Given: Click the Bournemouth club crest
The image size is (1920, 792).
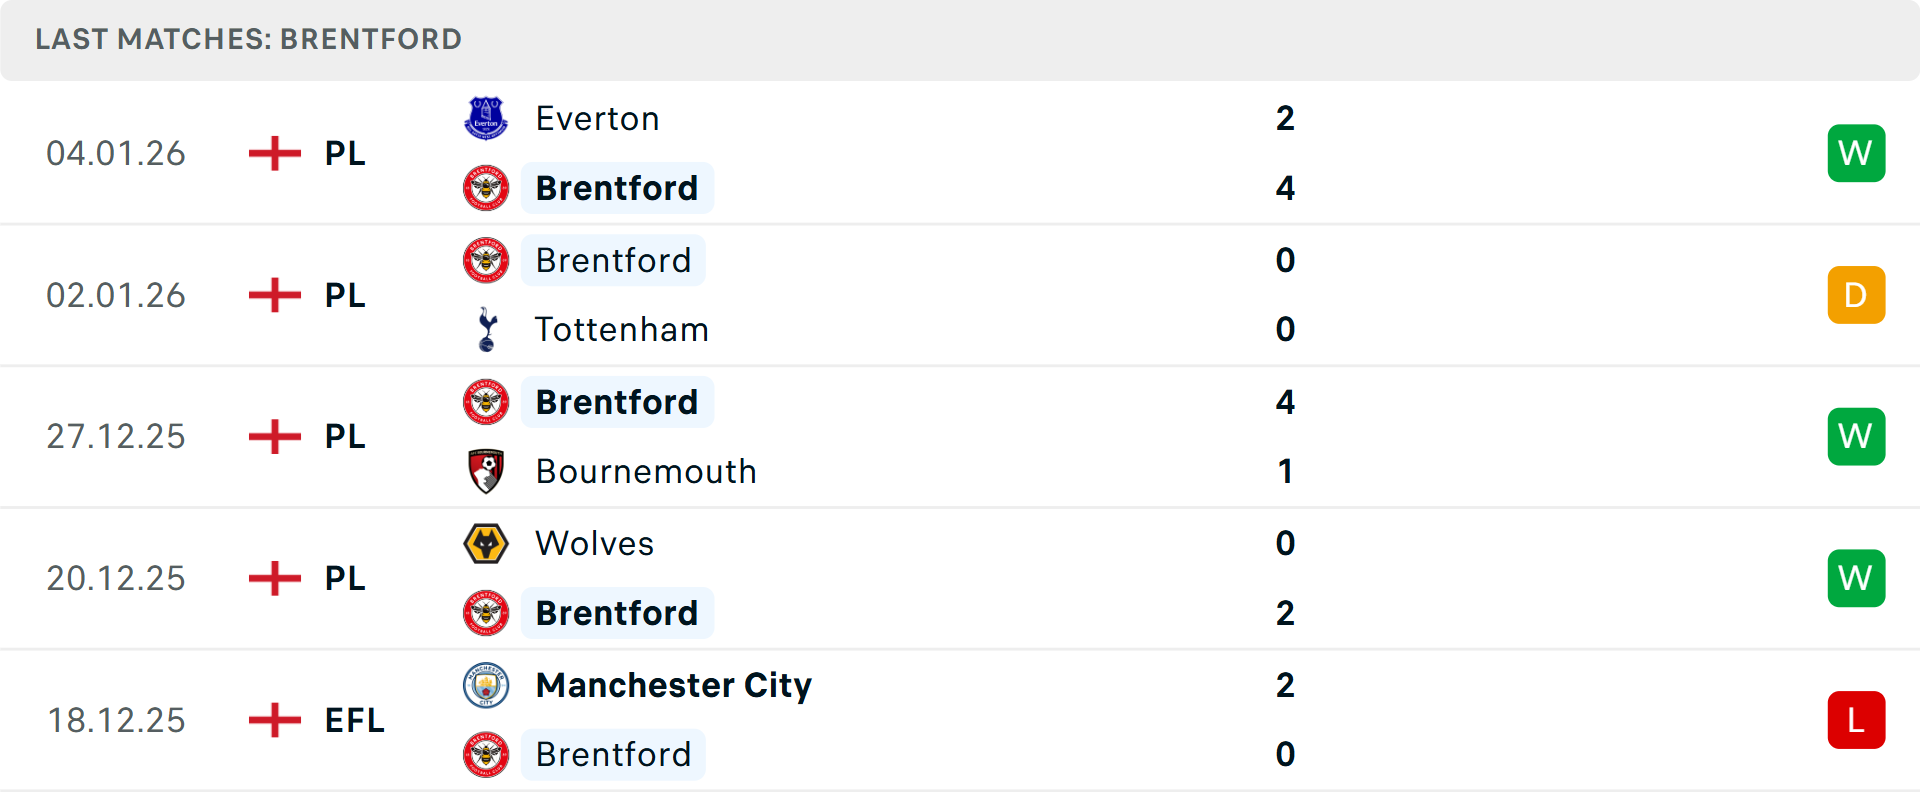Looking at the screenshot, I should point(486,471).
